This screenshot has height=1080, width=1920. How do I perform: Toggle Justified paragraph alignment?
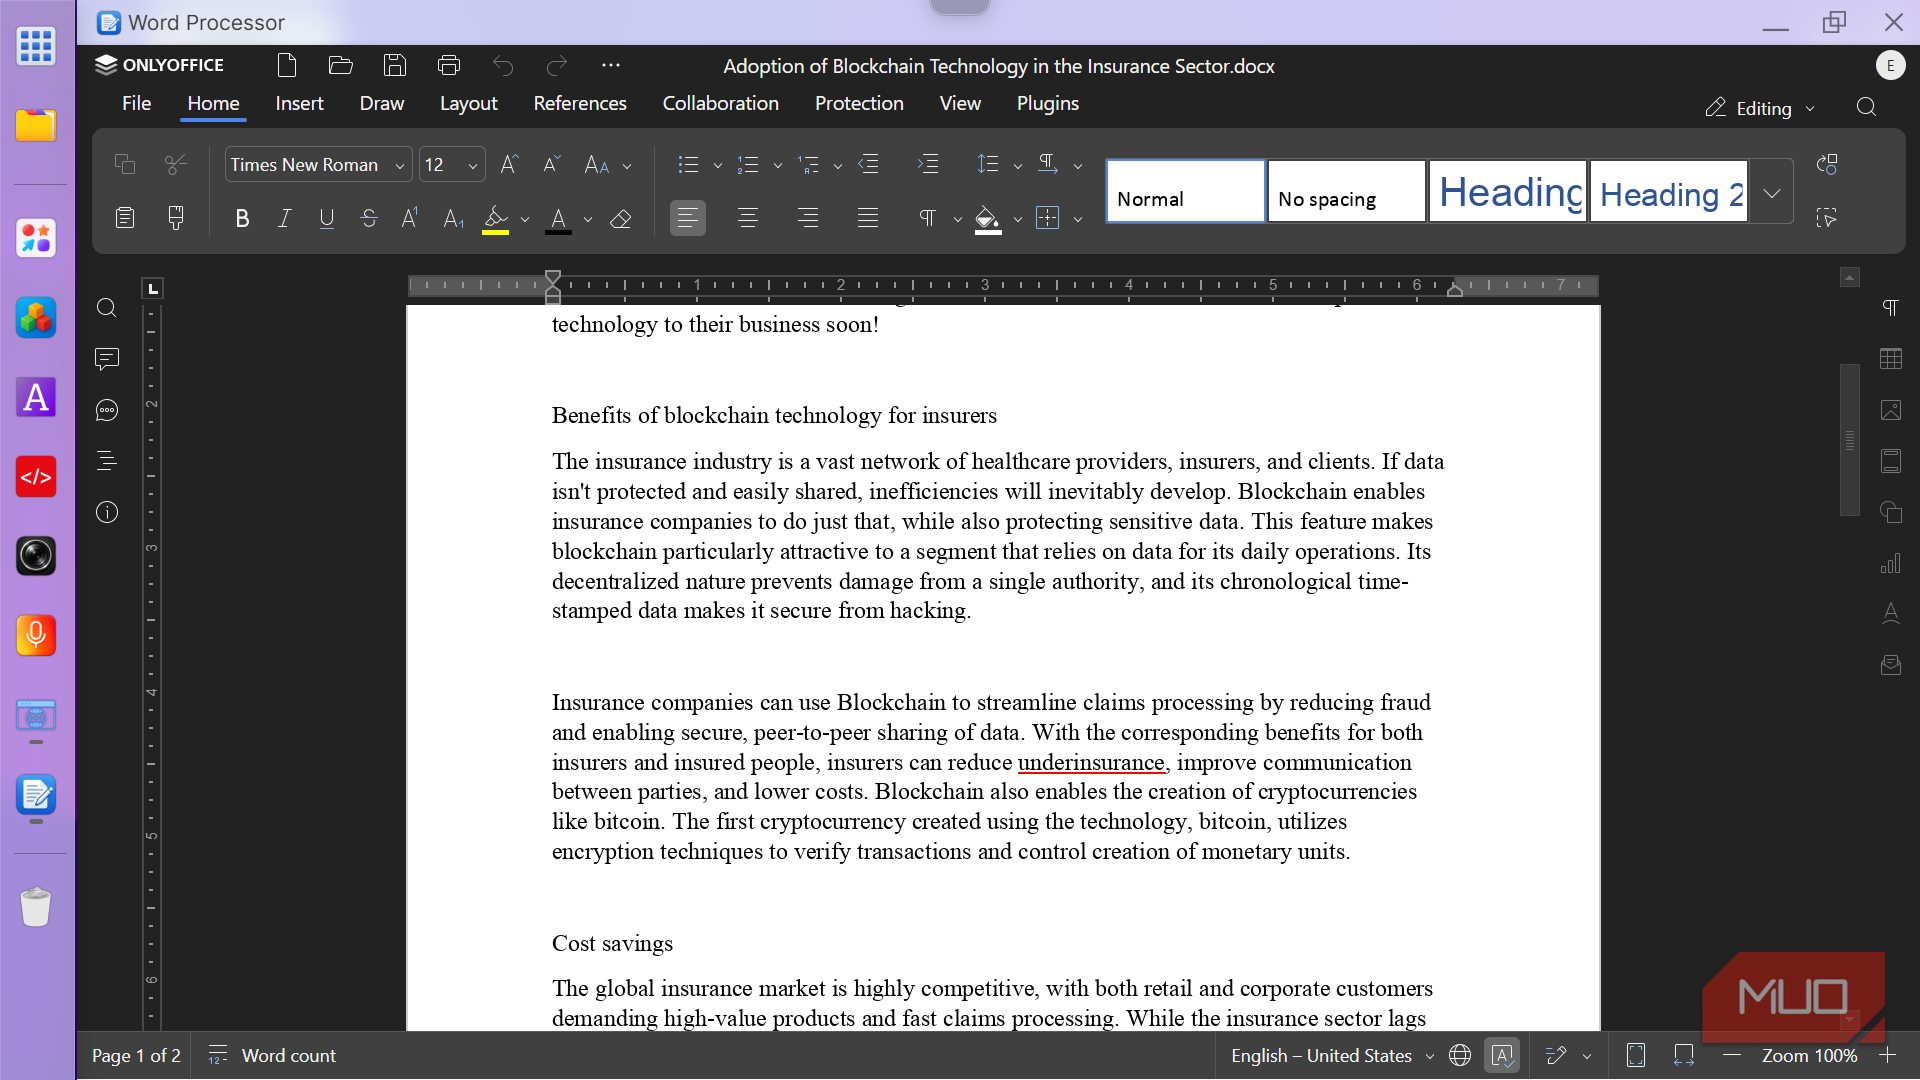(x=868, y=218)
